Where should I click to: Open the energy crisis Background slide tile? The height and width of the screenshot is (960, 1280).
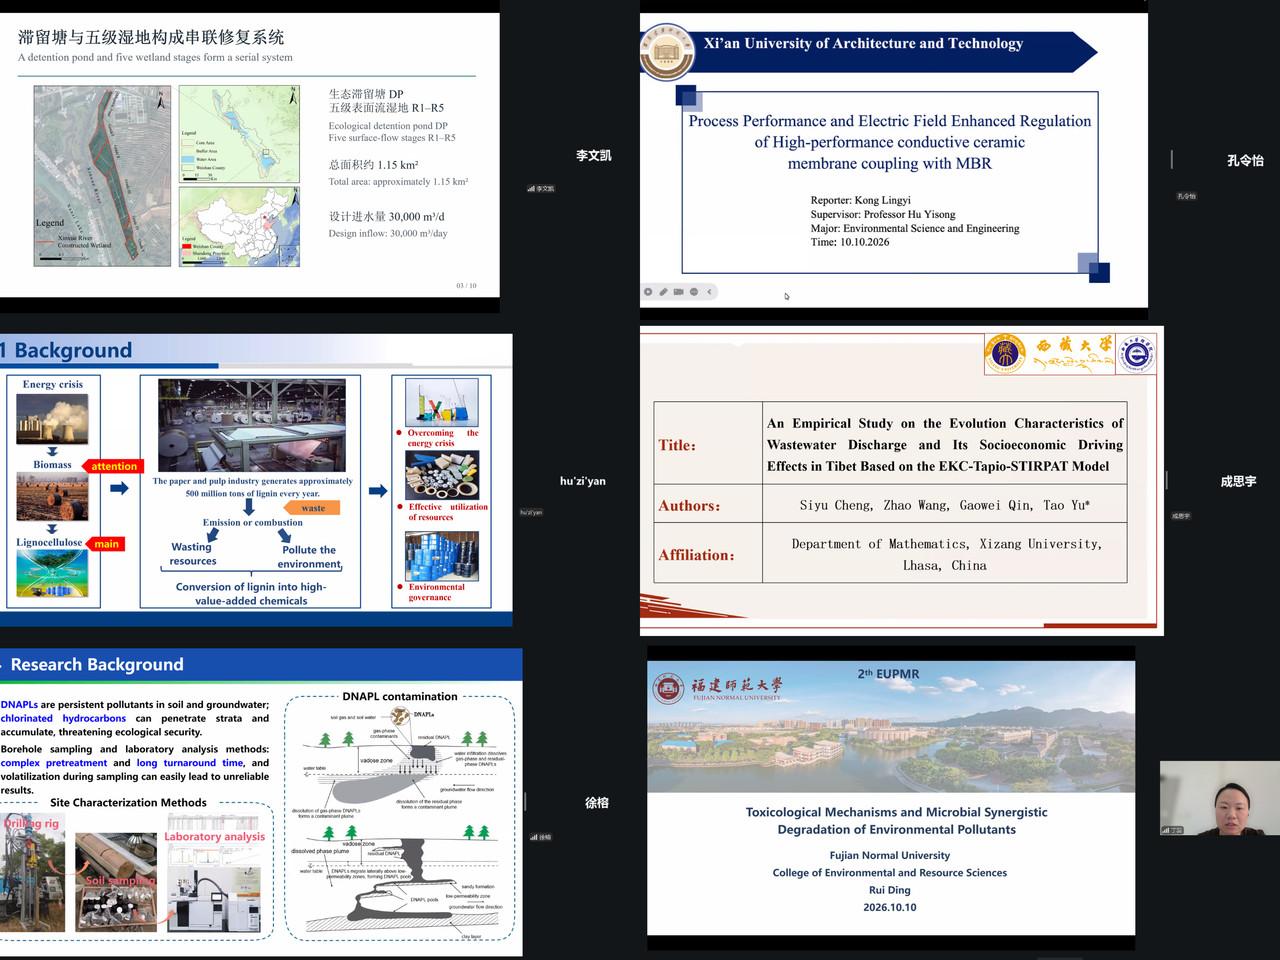click(256, 481)
